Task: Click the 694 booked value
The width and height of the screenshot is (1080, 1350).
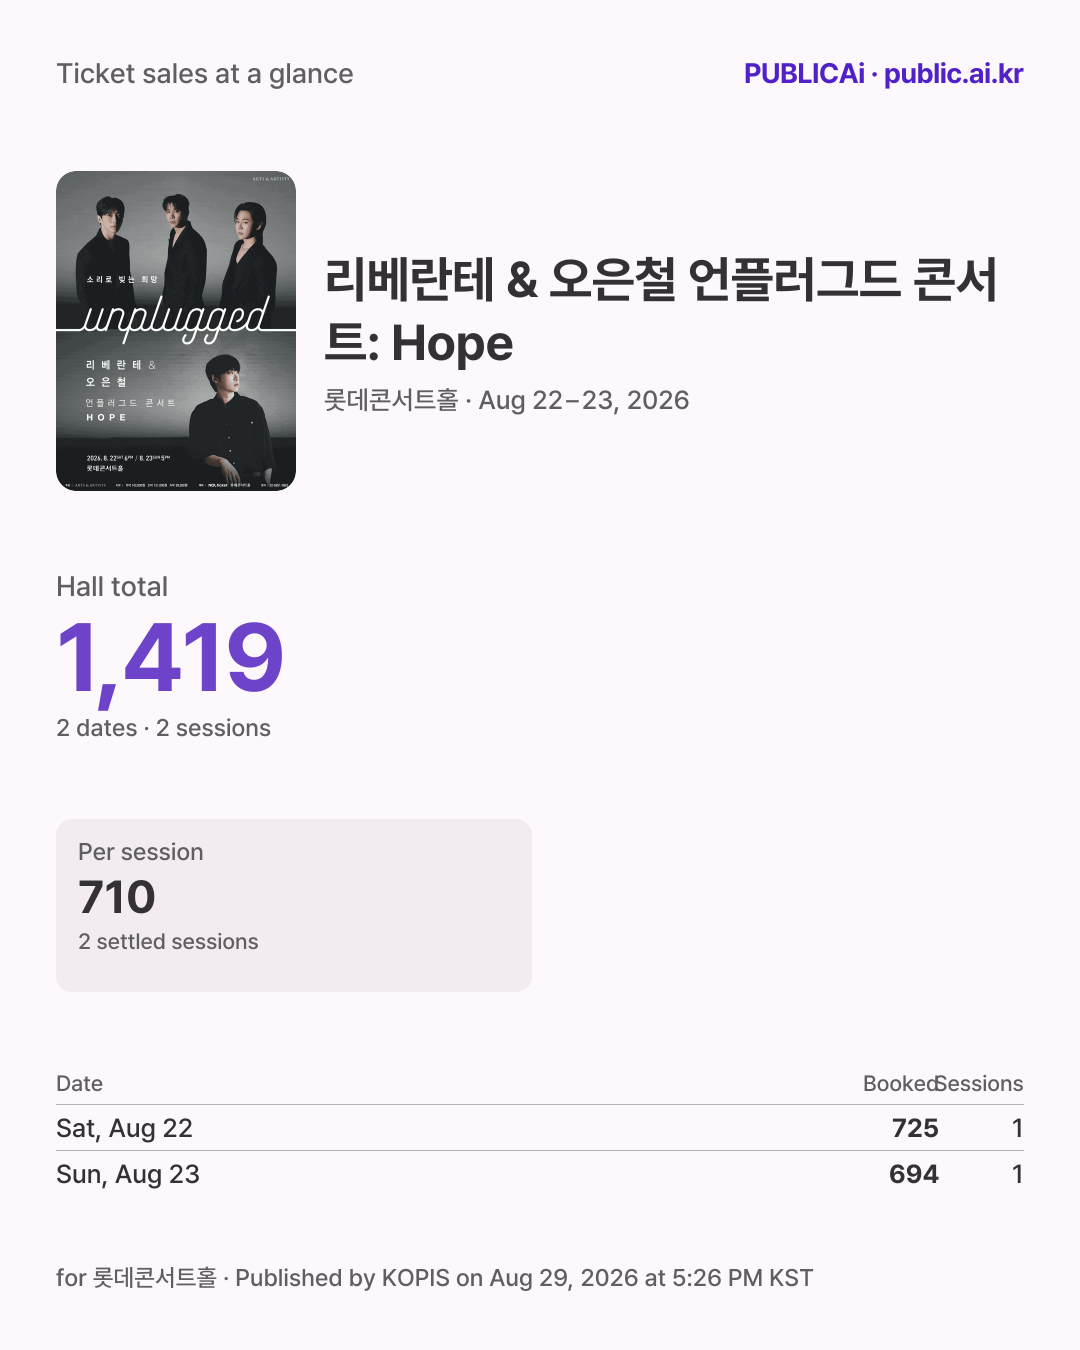Action: point(914,1174)
